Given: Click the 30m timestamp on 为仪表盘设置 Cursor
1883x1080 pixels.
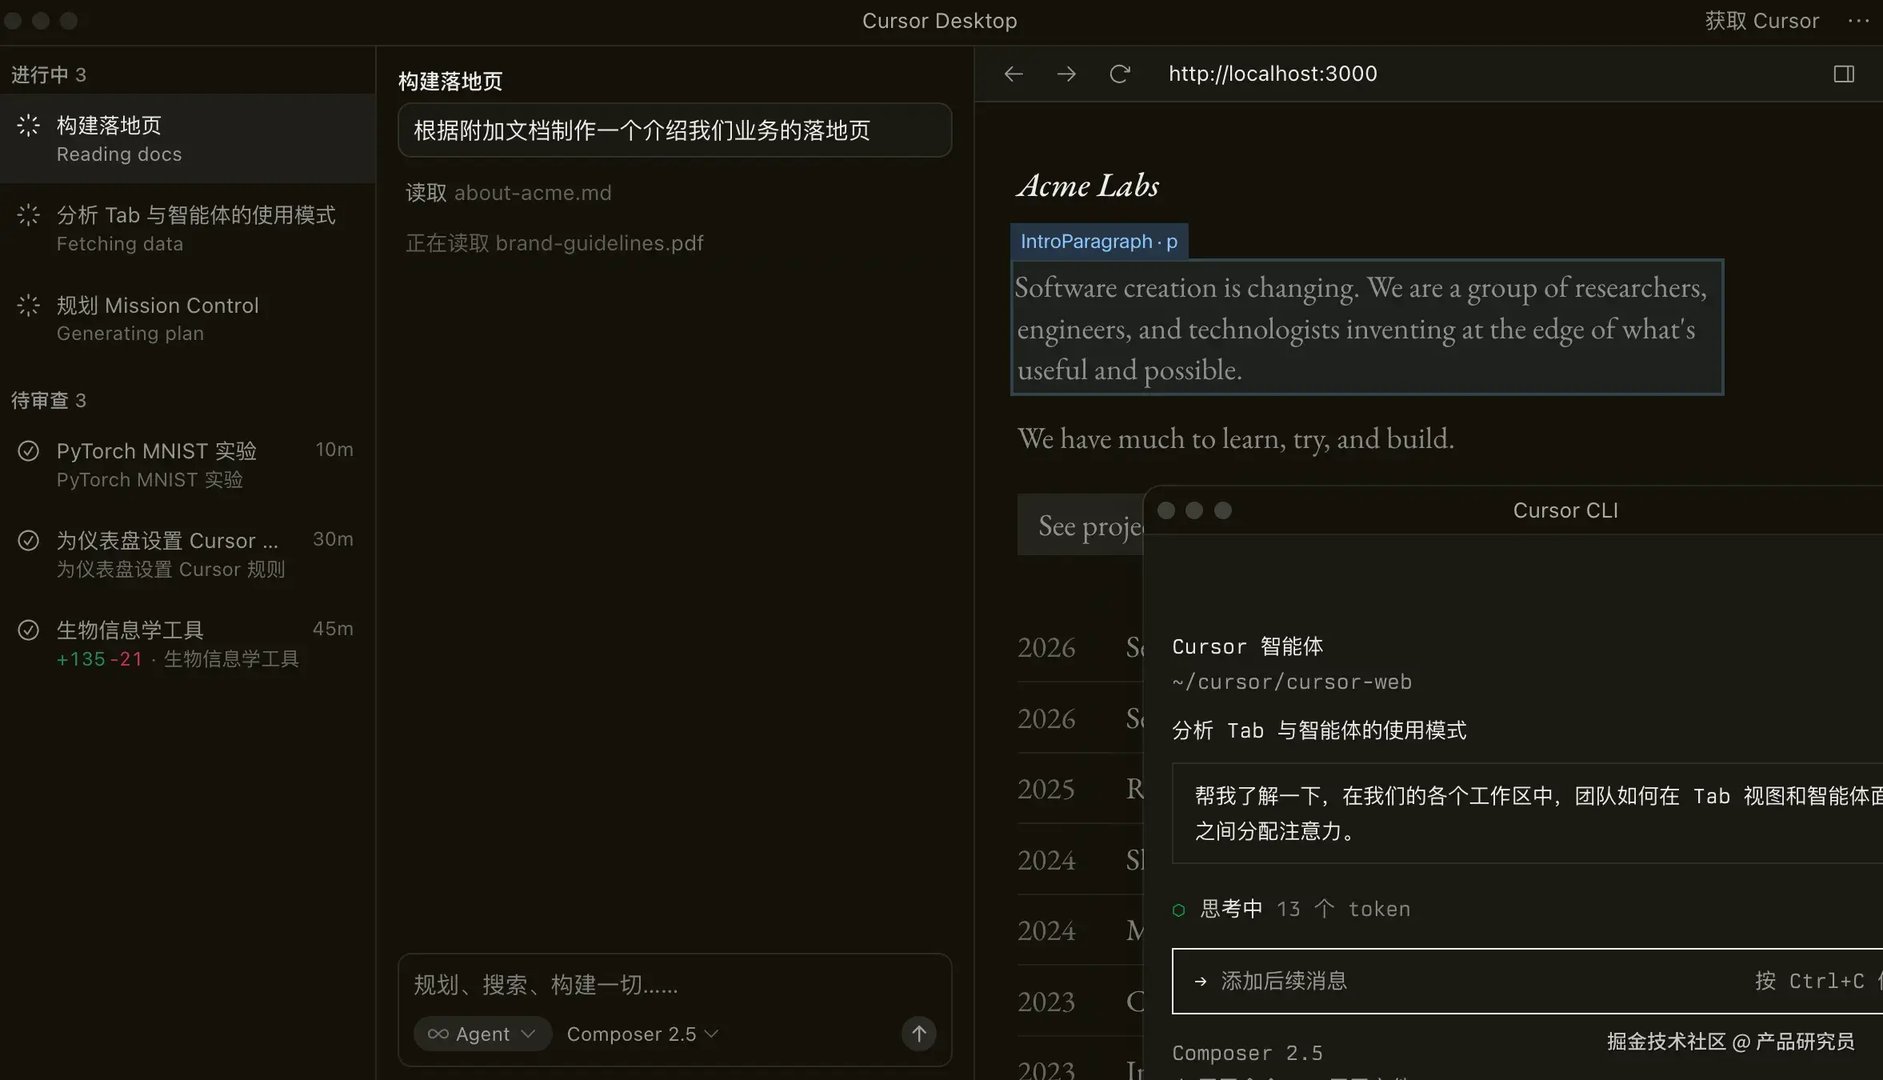Looking at the screenshot, I should click(333, 539).
